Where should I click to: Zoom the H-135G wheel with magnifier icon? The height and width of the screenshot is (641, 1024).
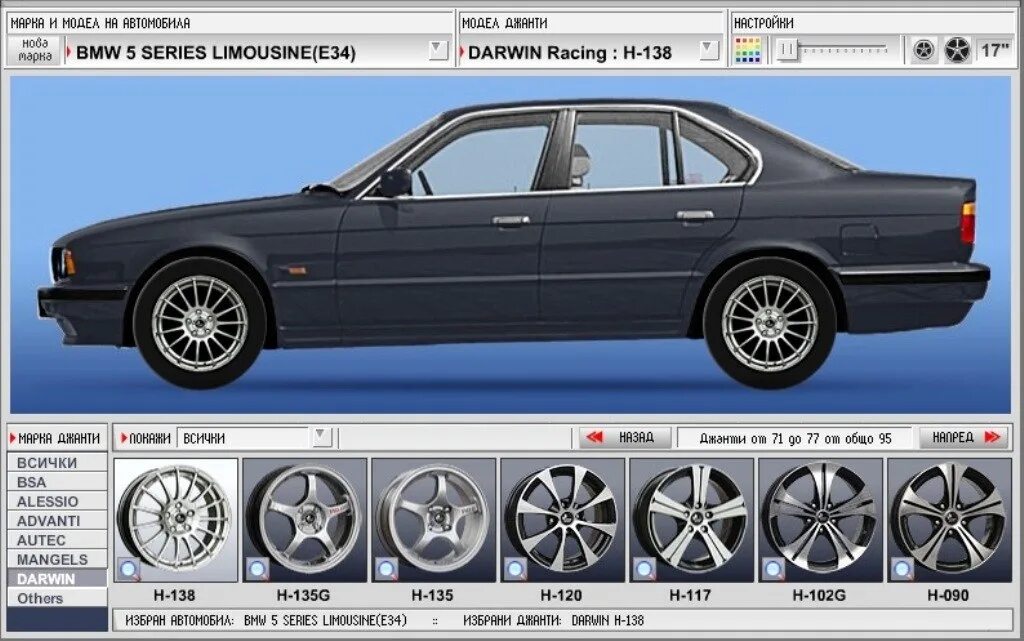[257, 569]
